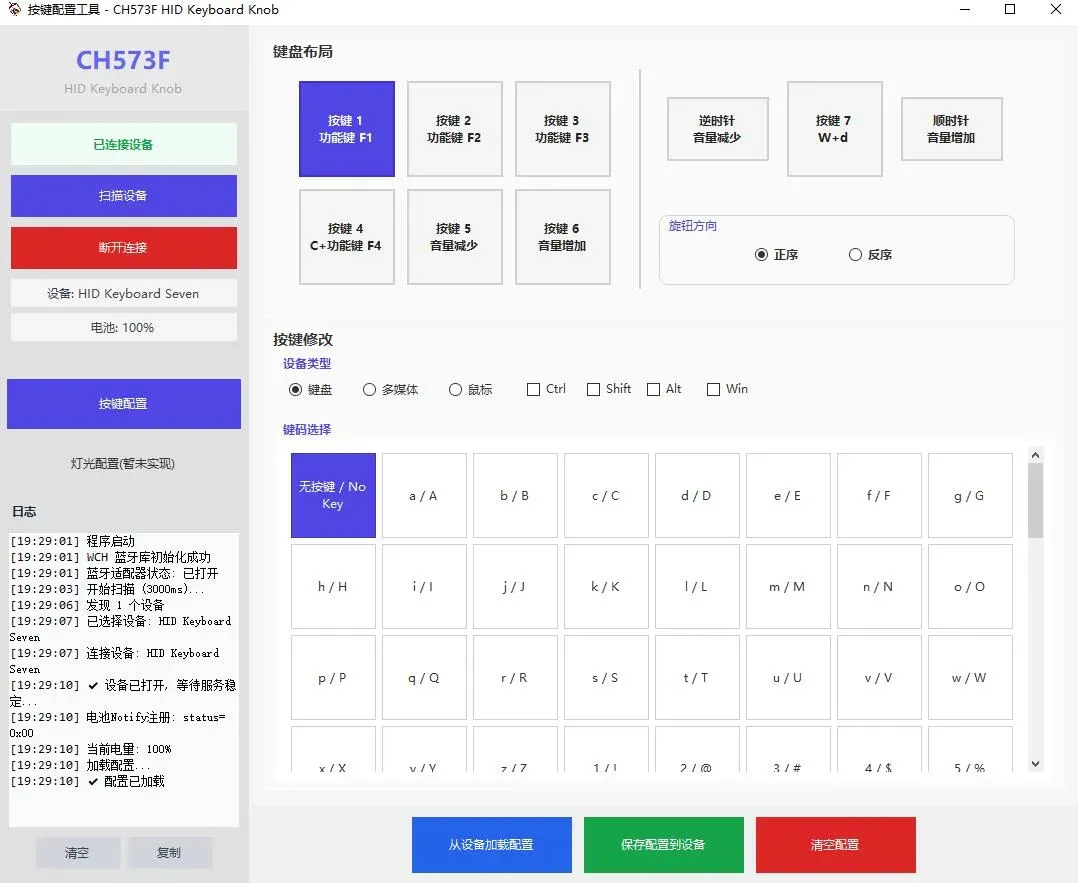Select 键盘 device type radio
This screenshot has height=883, width=1078.
click(311, 390)
